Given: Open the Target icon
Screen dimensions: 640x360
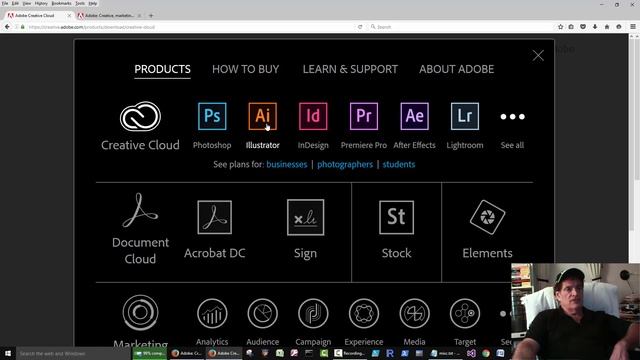Looking at the screenshot, I should click(465, 313).
